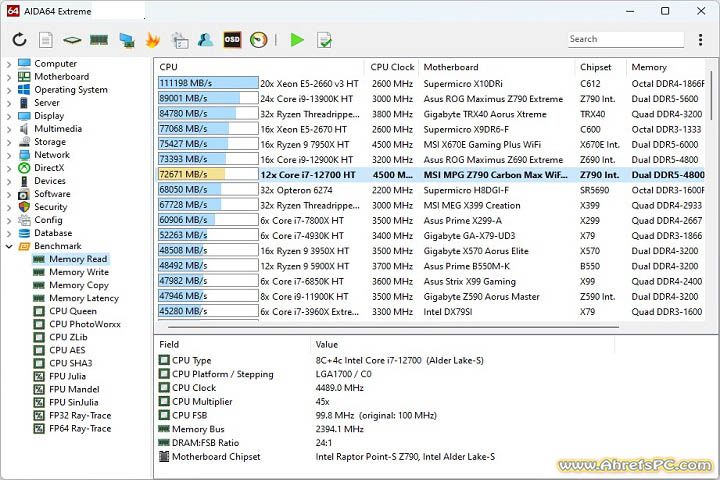This screenshot has width=720, height=480.
Task: Select the FPU SinJulia benchmark
Action: click(x=74, y=402)
